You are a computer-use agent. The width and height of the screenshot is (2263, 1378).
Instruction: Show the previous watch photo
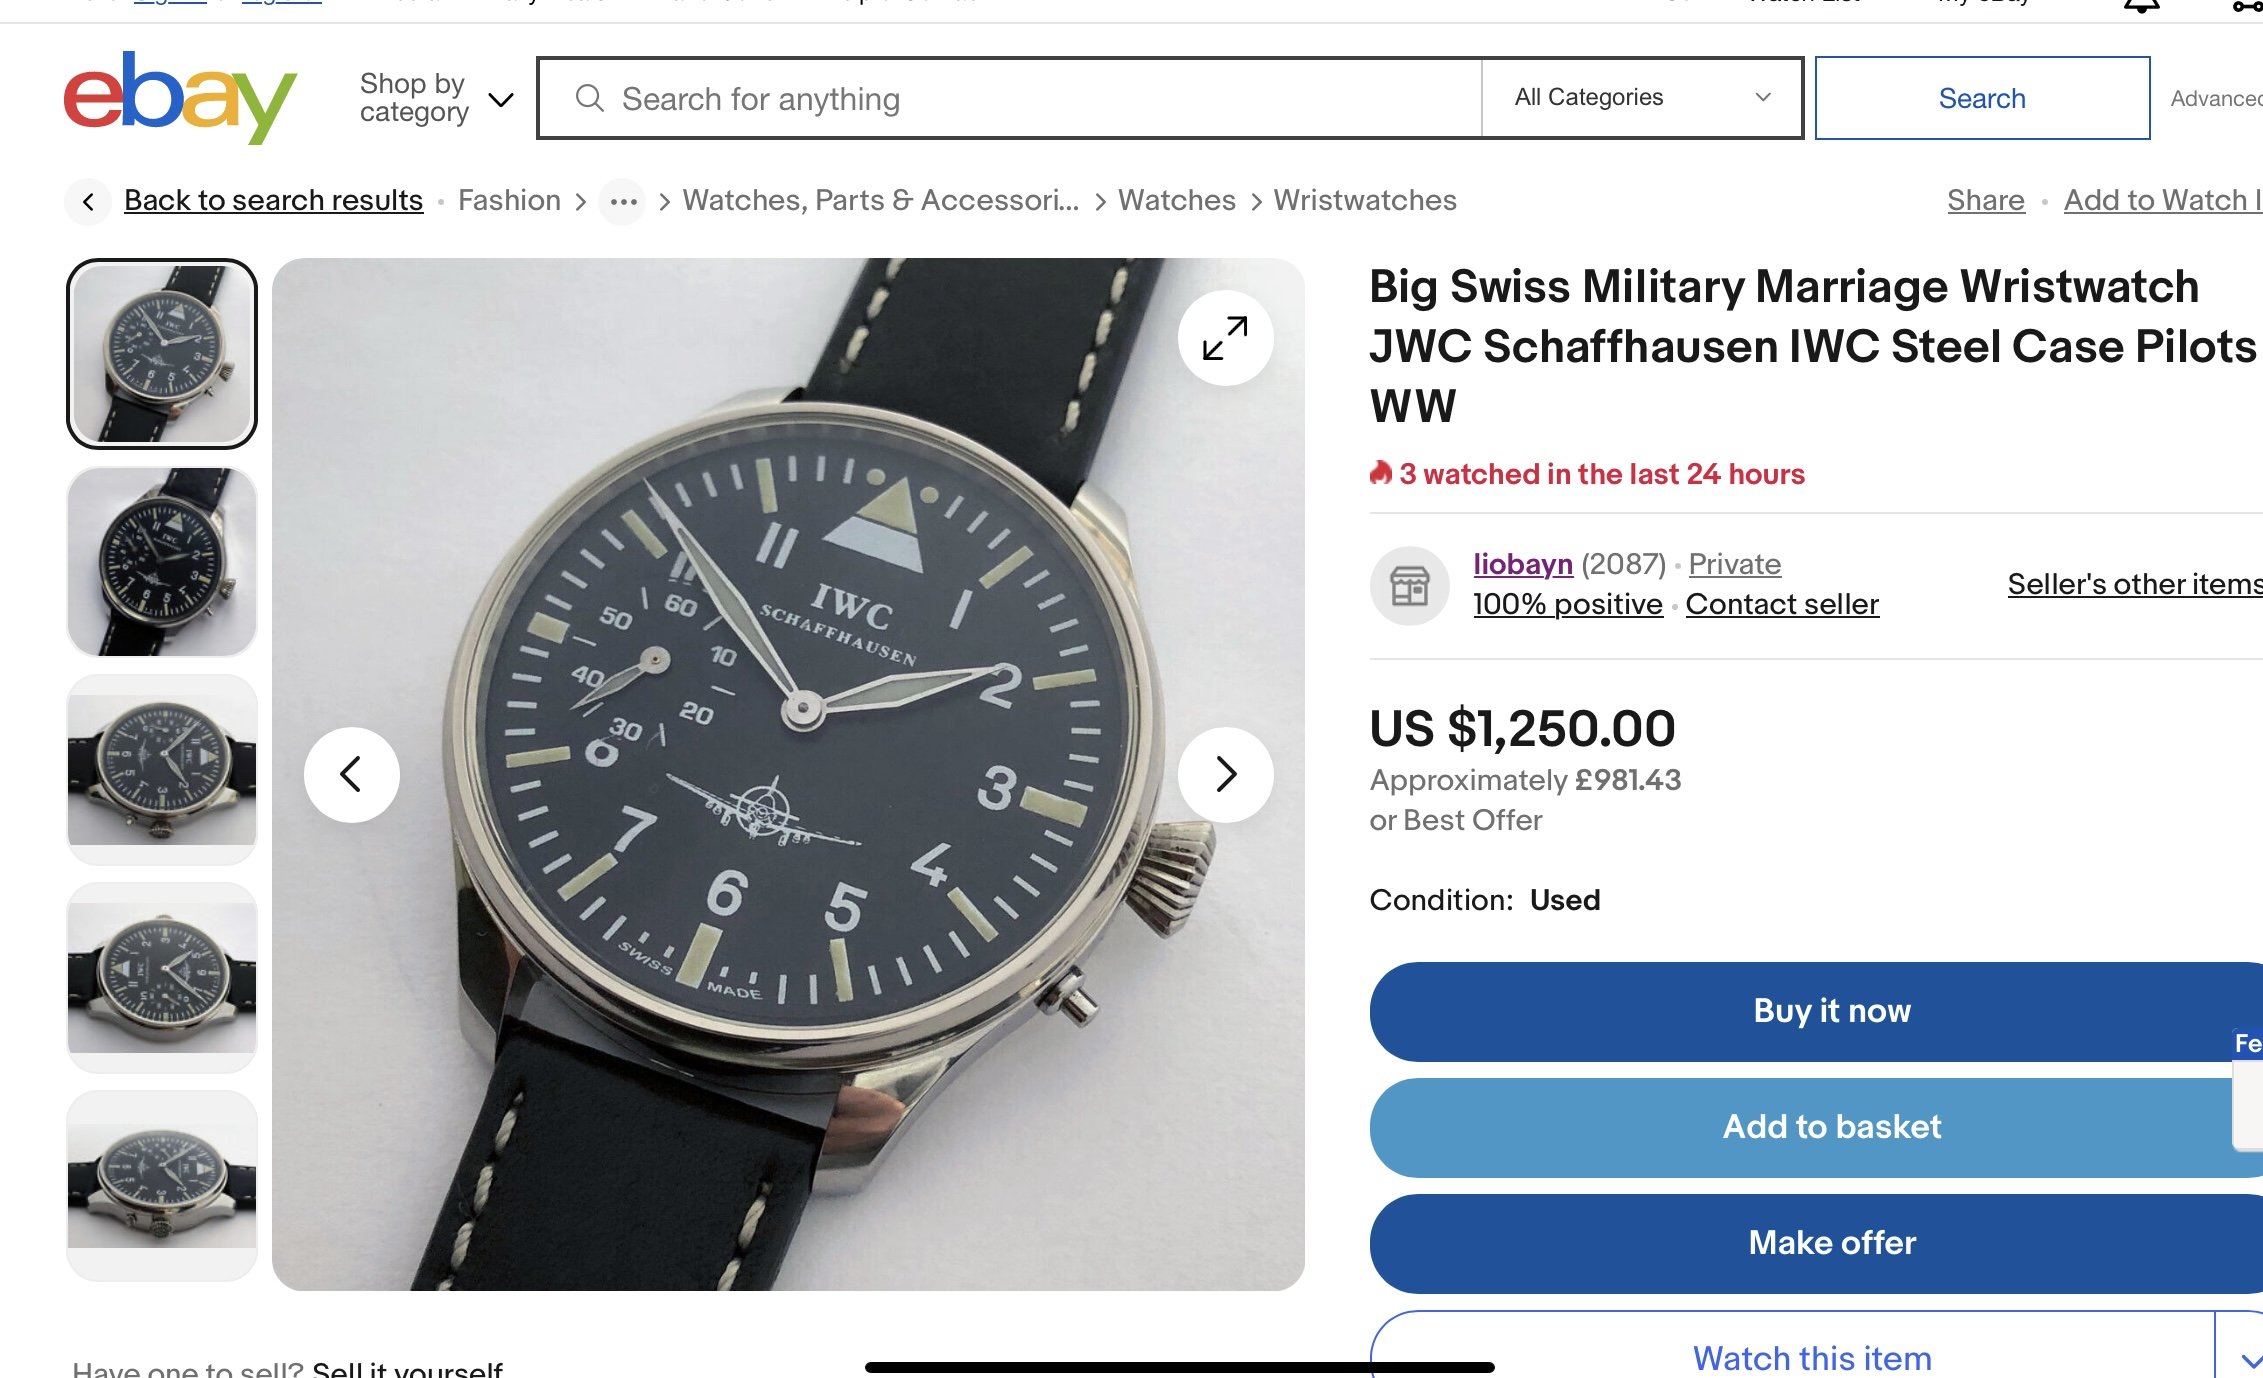click(351, 774)
